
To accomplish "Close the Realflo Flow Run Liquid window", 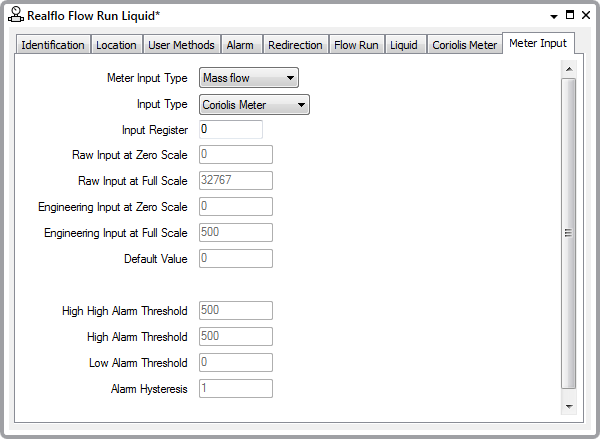I will tap(586, 15).
